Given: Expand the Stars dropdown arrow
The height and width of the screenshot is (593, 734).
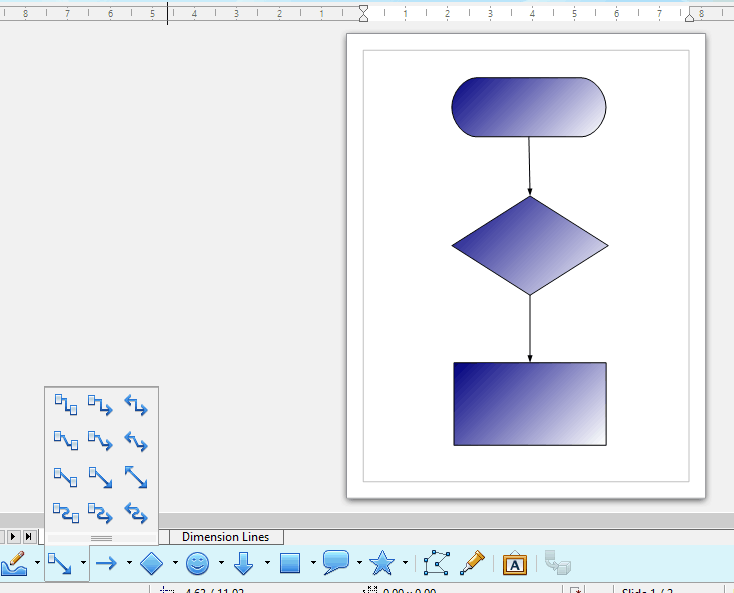Looking at the screenshot, I should [405, 563].
